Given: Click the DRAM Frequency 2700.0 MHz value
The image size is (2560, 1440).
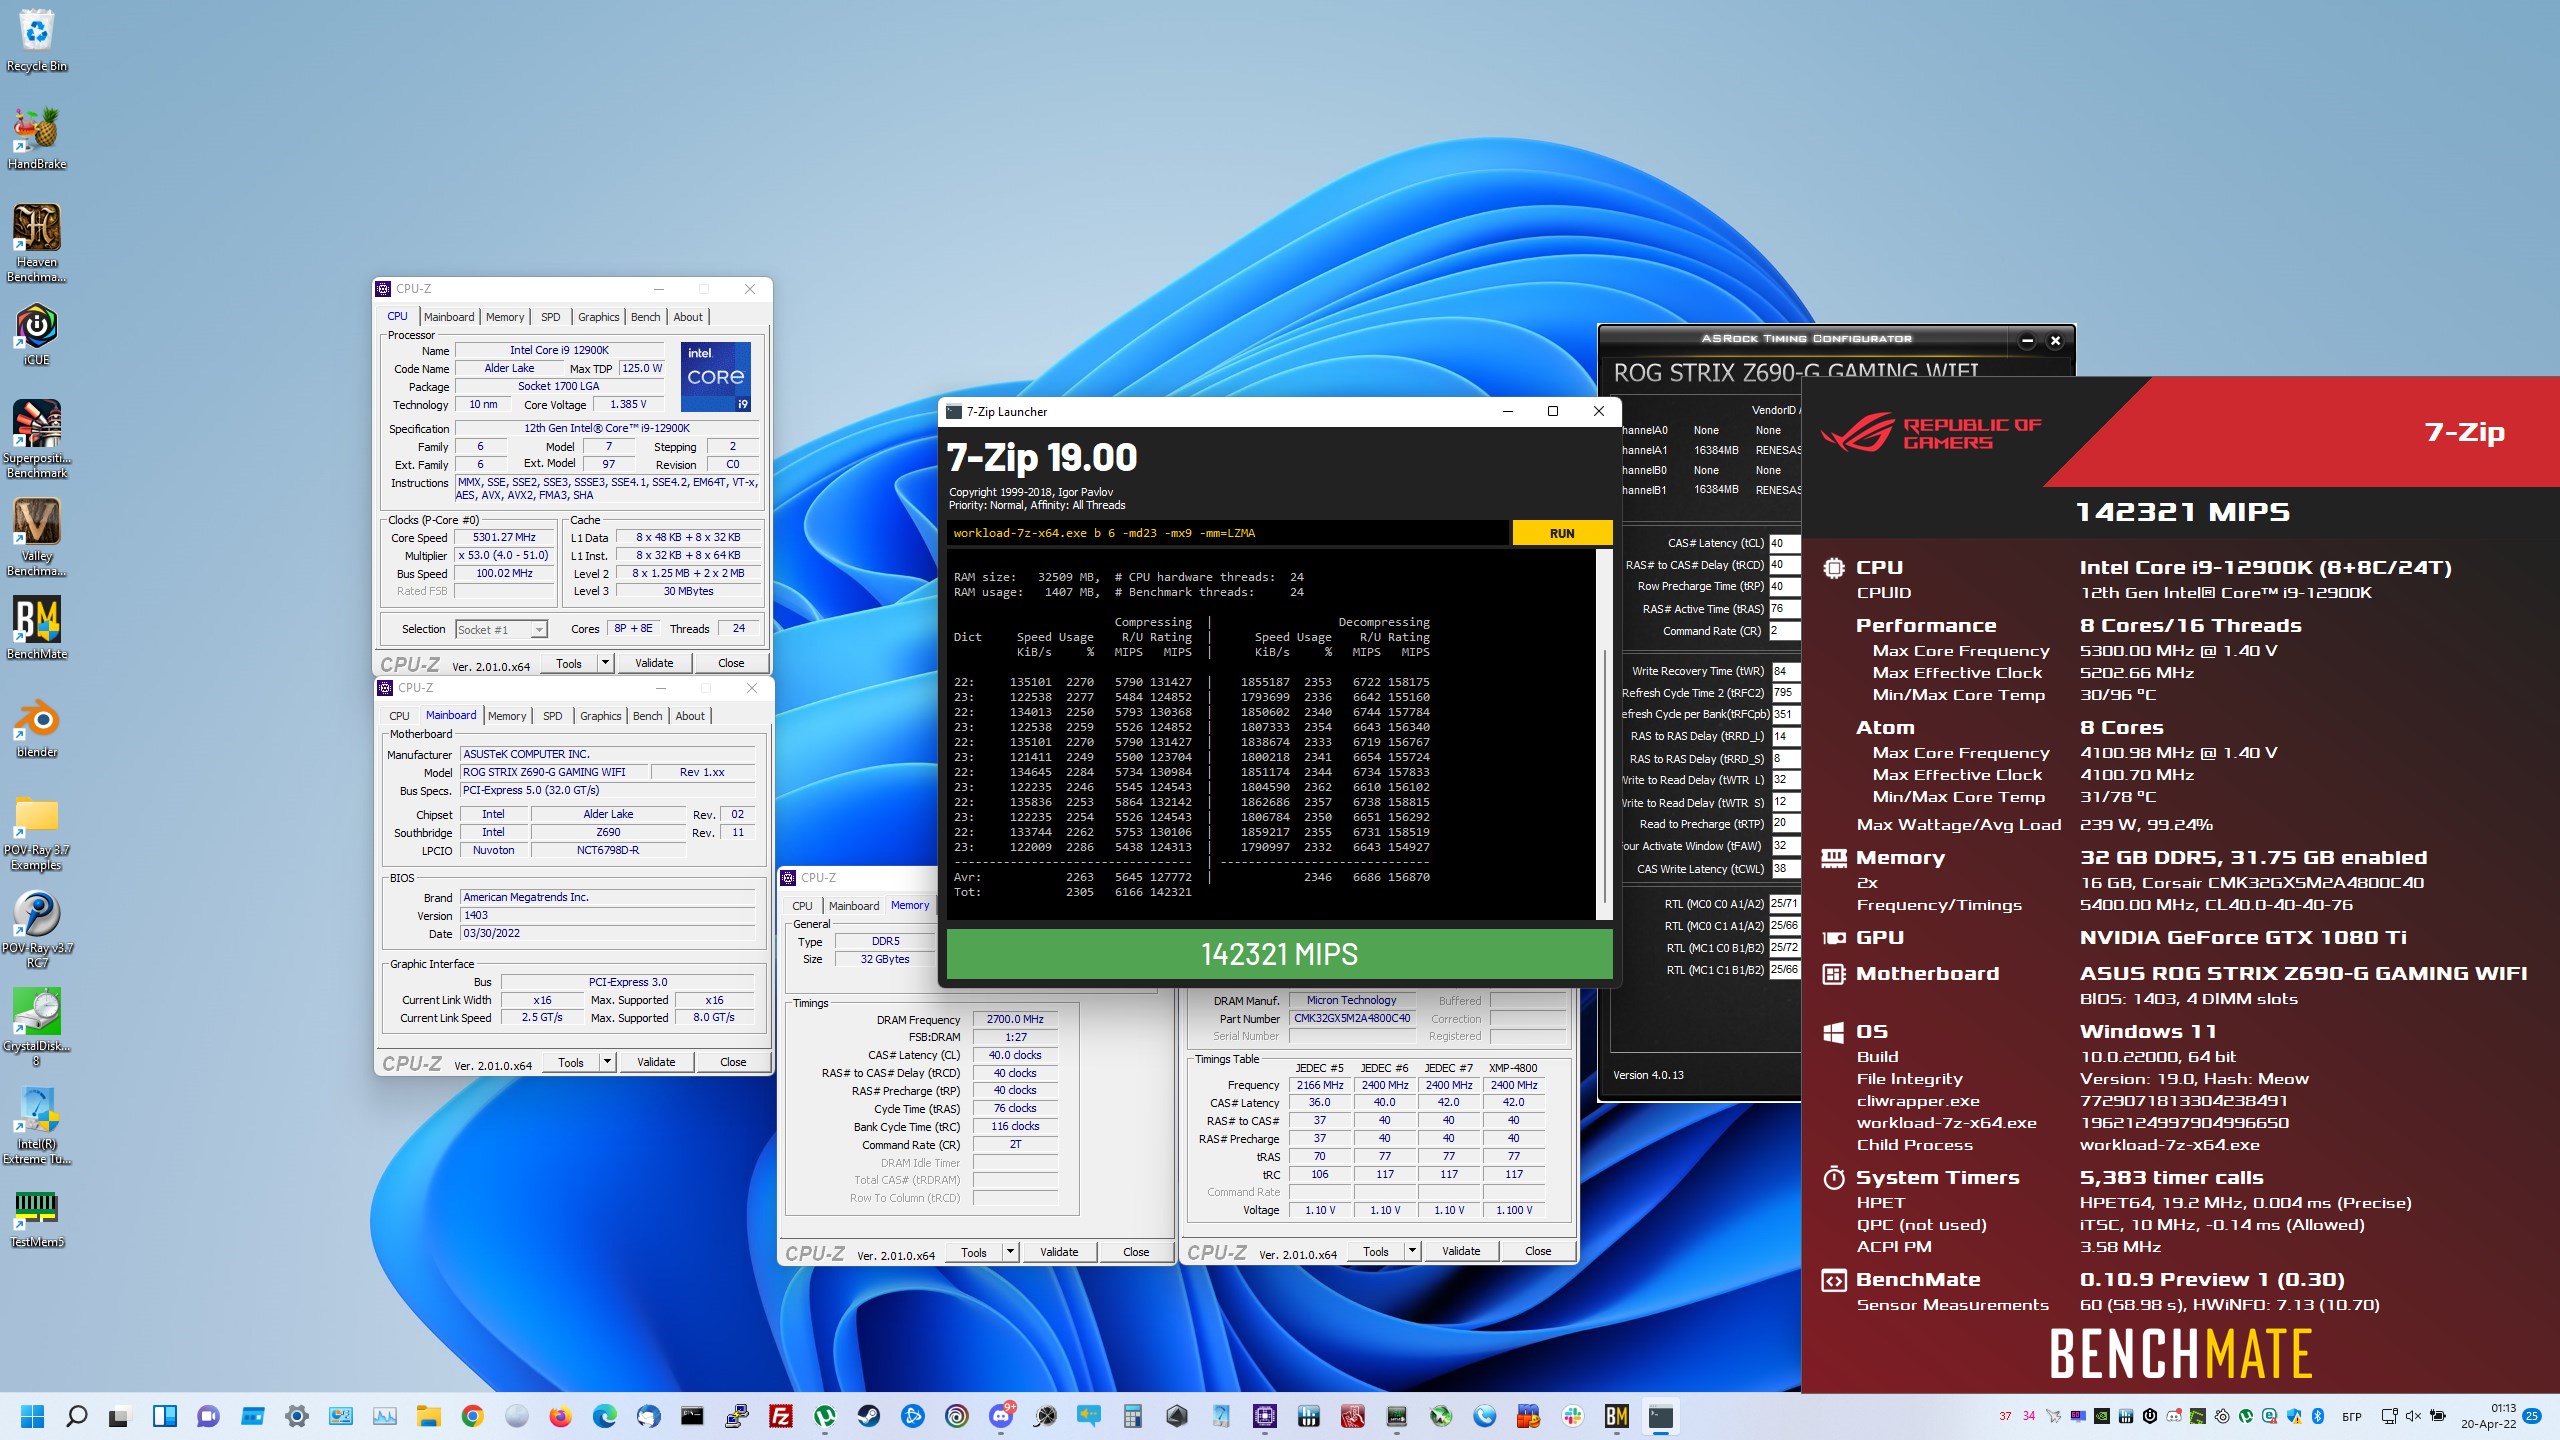Looking at the screenshot, I should tap(1014, 1020).
